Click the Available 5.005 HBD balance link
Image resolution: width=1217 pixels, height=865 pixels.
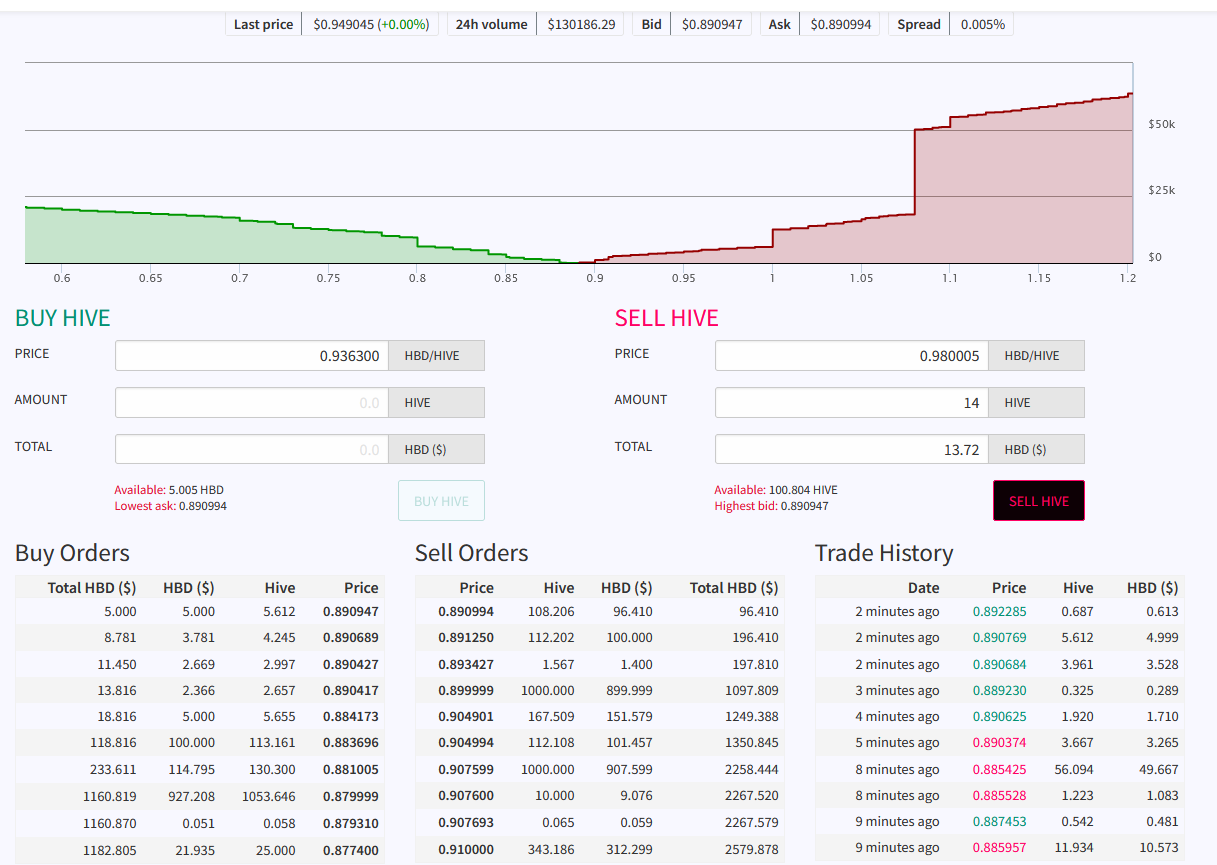click(168, 490)
